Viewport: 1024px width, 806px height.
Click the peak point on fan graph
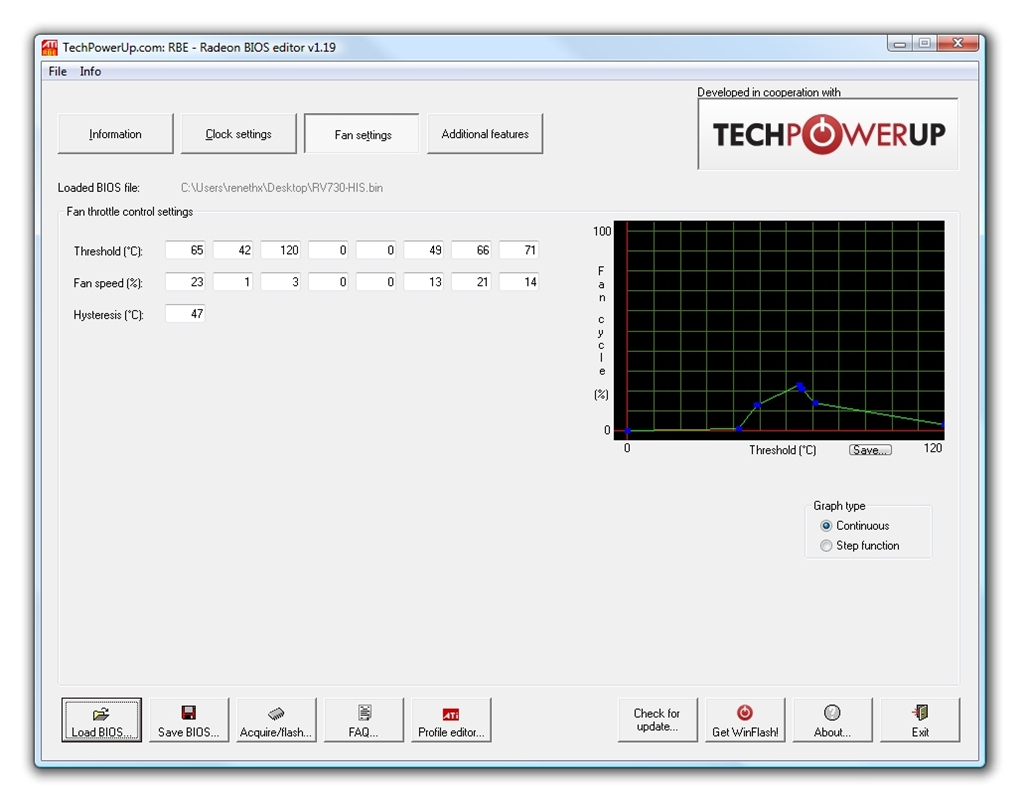[801, 387]
